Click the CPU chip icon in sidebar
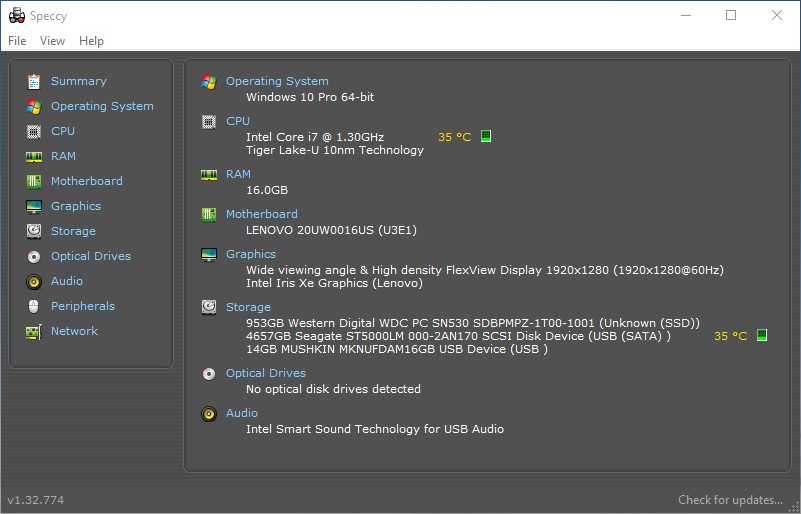 [34, 132]
